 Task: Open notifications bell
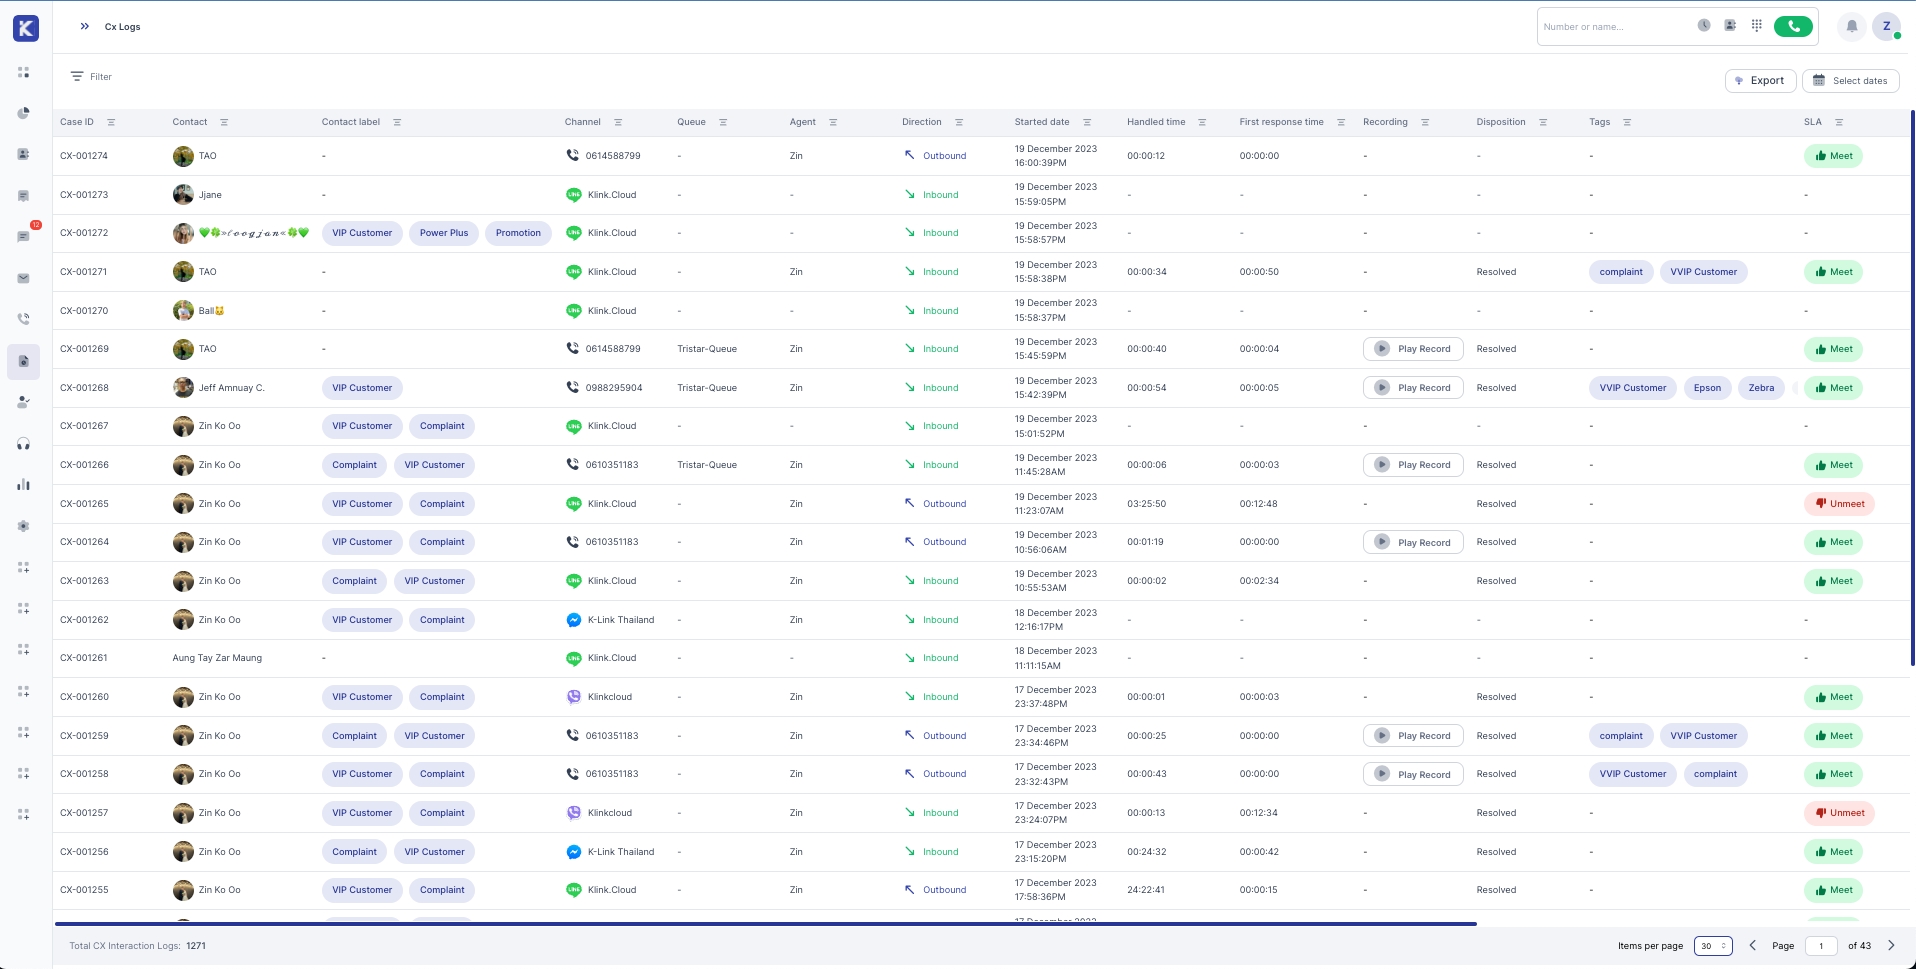[1851, 27]
